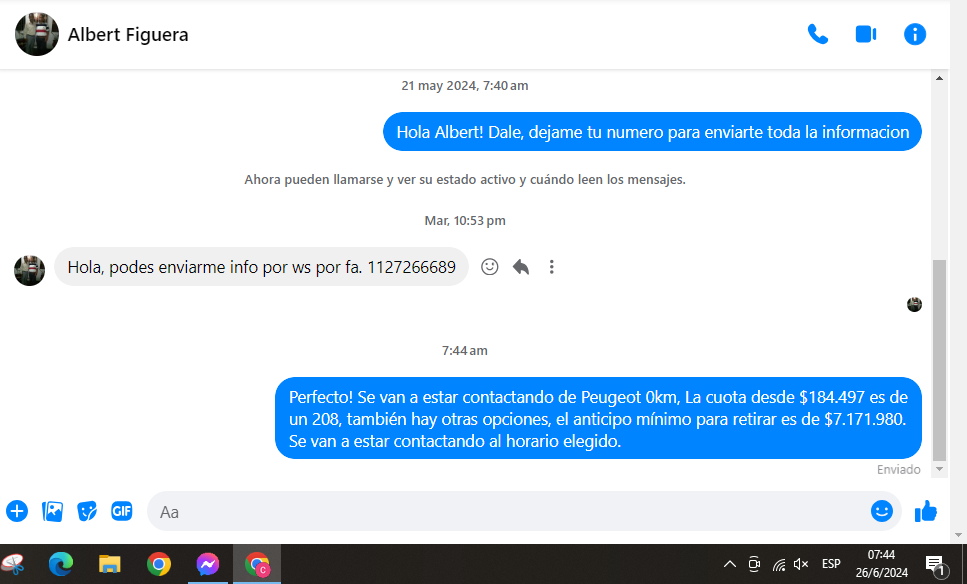Start a voice call with Albert Figuera
Viewport: 967px width, 584px height.
tap(817, 34)
